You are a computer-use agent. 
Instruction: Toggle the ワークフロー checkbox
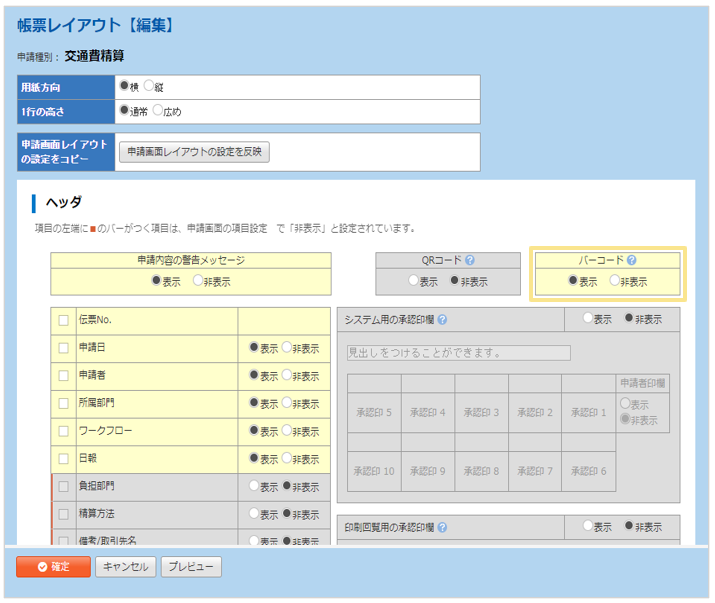point(64,431)
